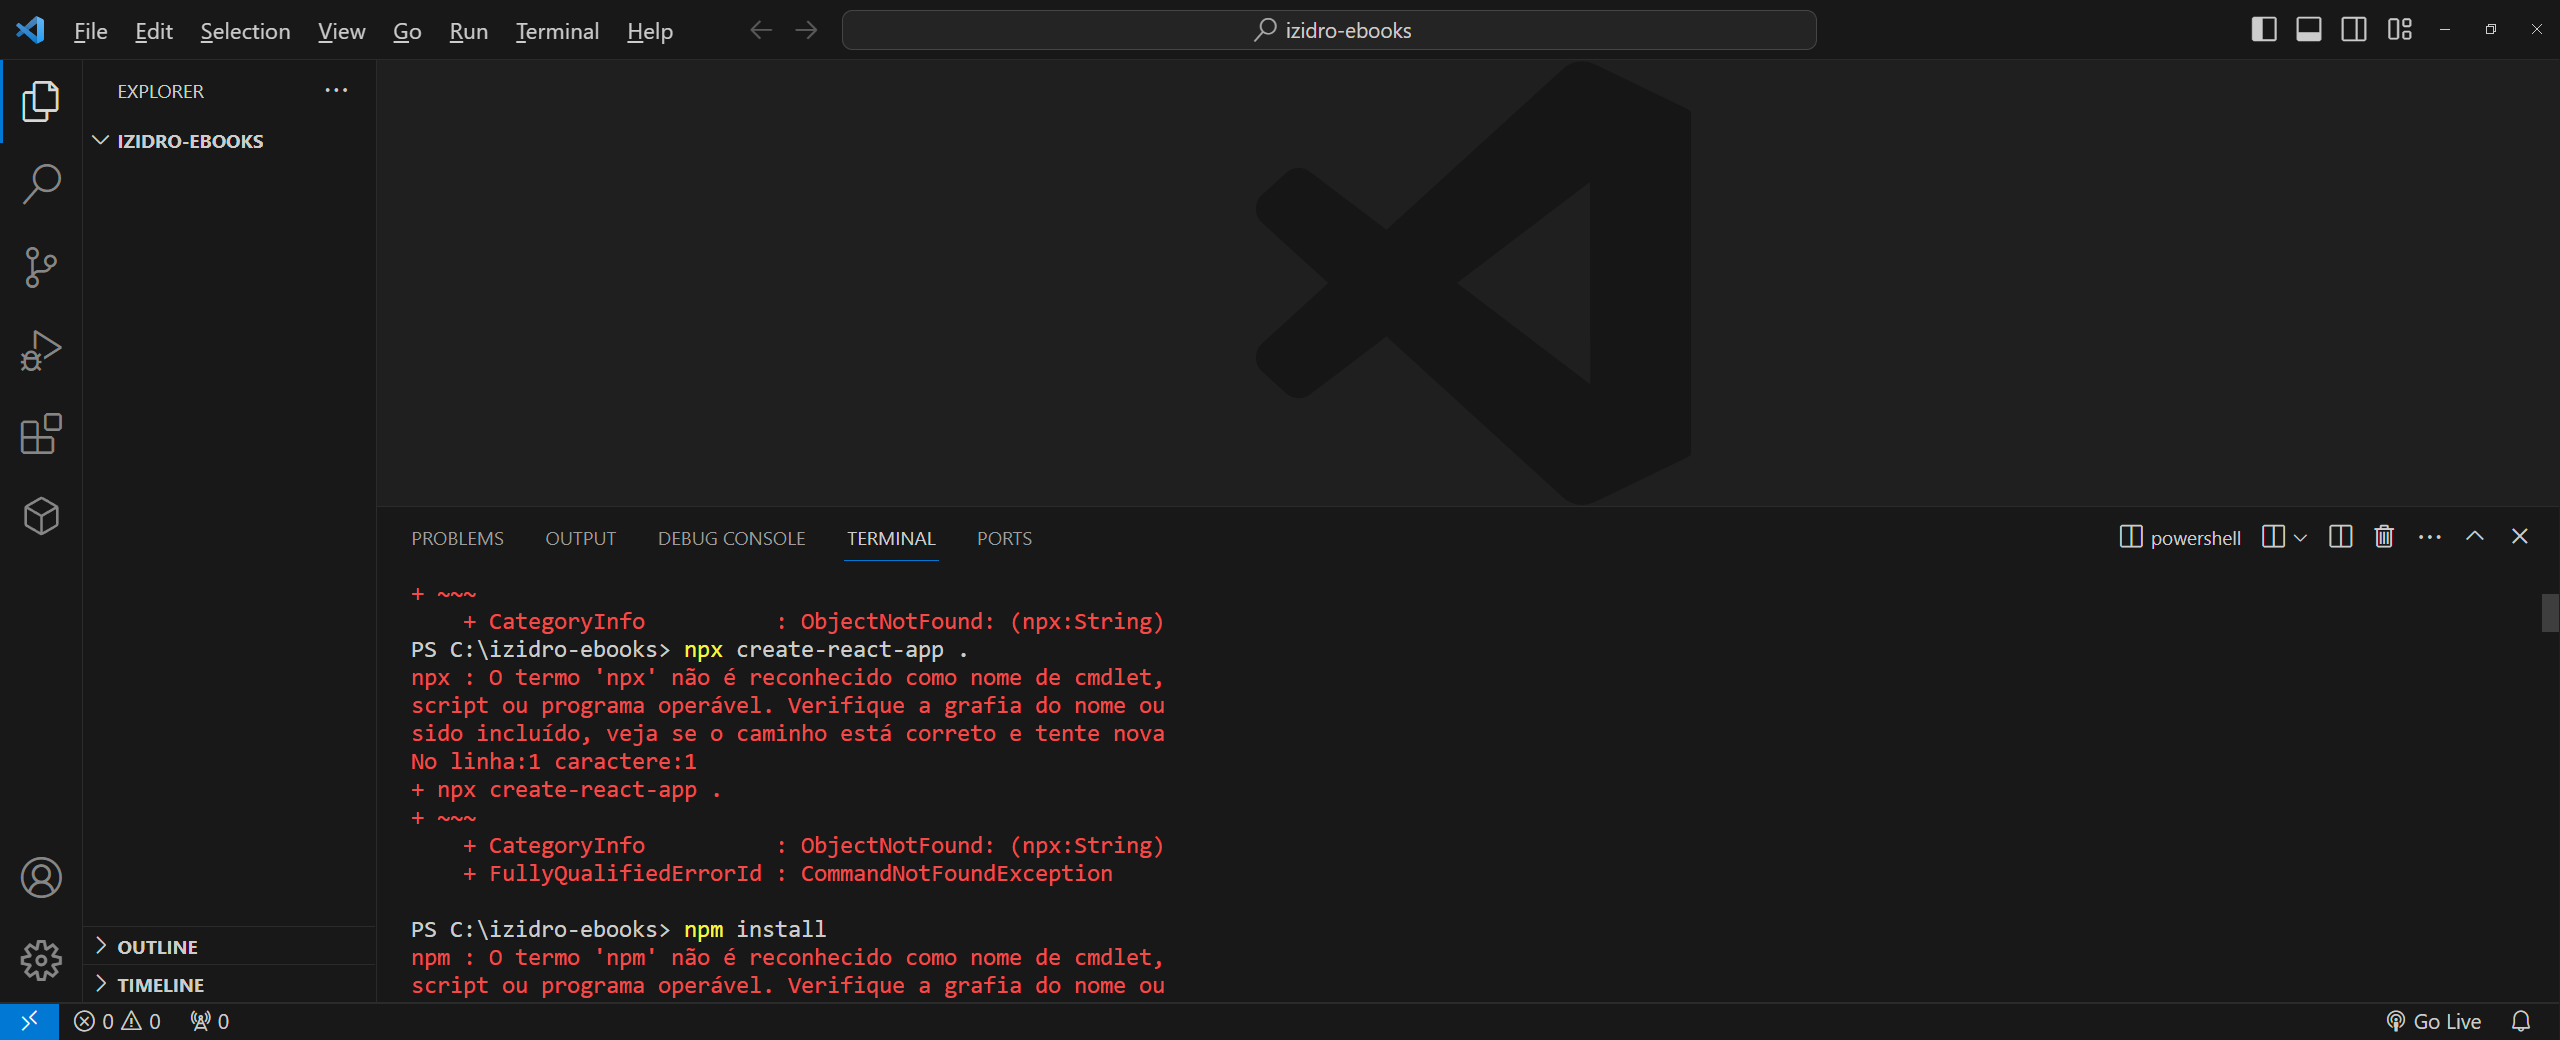Click the remote window indicator in status bar
This screenshot has width=2560, height=1040.
pos(29,1021)
